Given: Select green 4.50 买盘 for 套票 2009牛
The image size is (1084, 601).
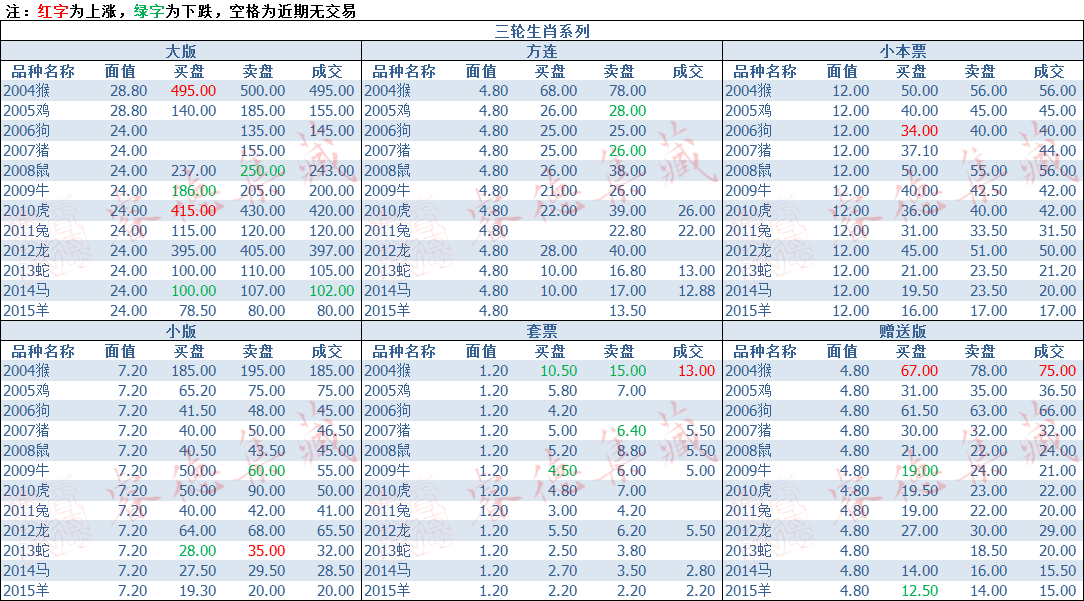Looking at the screenshot, I should point(563,470).
